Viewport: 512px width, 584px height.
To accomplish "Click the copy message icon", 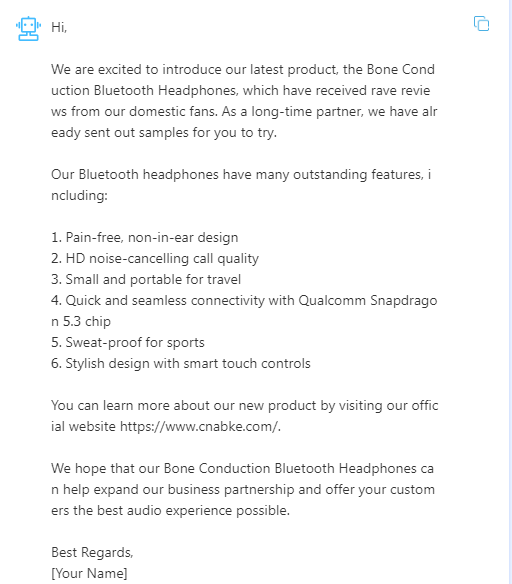I will (481, 23).
